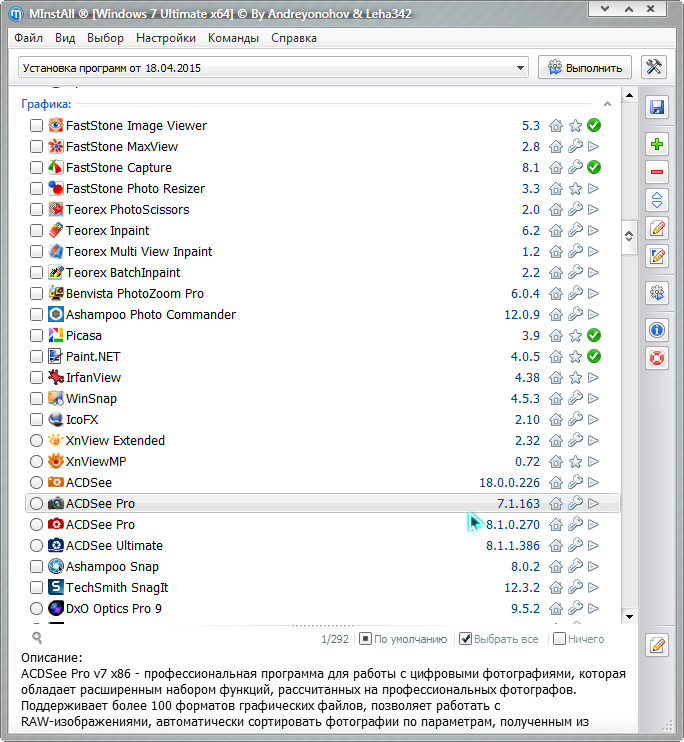Click play arrow for IrfanView
This screenshot has height=742, width=684.
coord(593,378)
